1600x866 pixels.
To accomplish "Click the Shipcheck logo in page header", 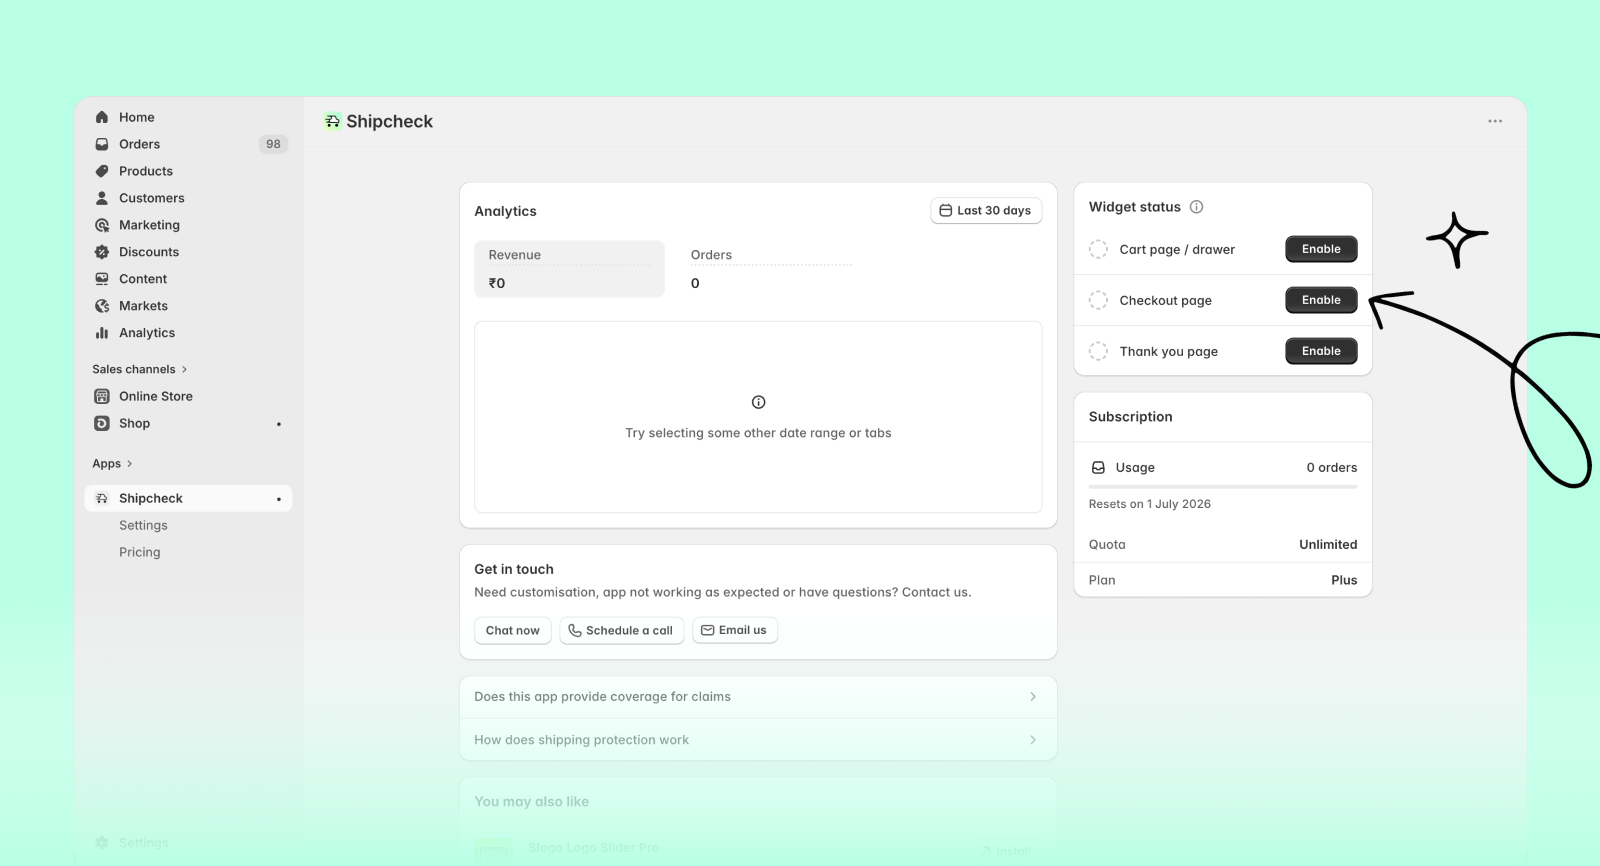I will click(x=333, y=121).
